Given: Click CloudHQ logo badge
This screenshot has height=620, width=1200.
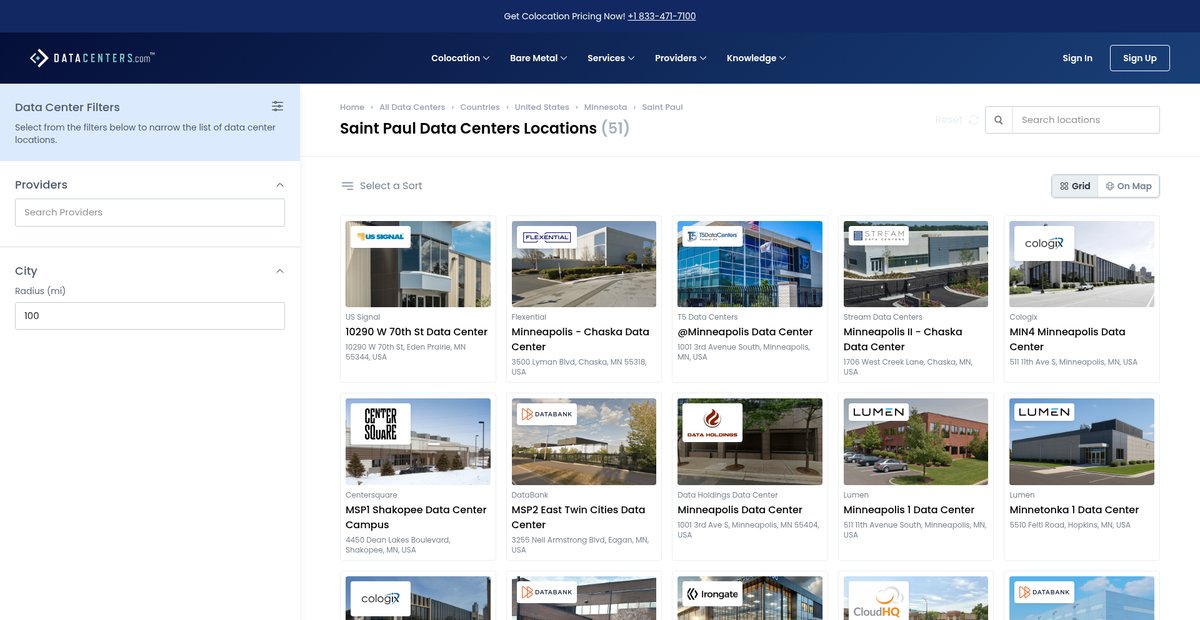Looking at the screenshot, I should tap(879, 601).
